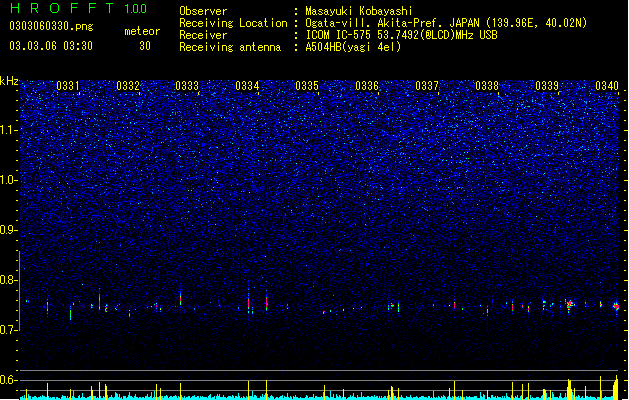Viewport: 629px width, 400px height.
Task: Click the 0340 time marker
Action: click(x=607, y=86)
